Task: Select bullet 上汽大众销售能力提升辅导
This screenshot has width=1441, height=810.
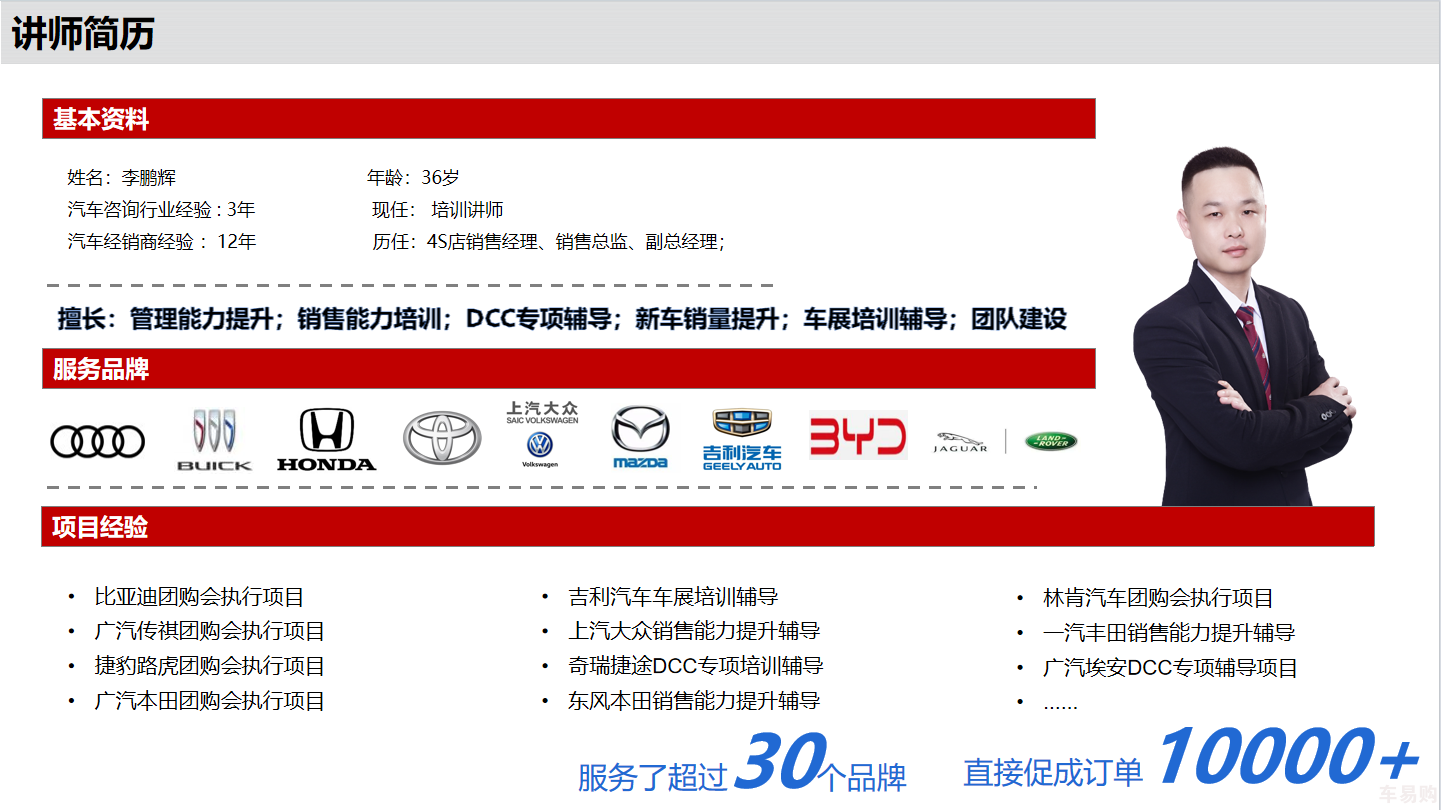Action: tap(694, 631)
